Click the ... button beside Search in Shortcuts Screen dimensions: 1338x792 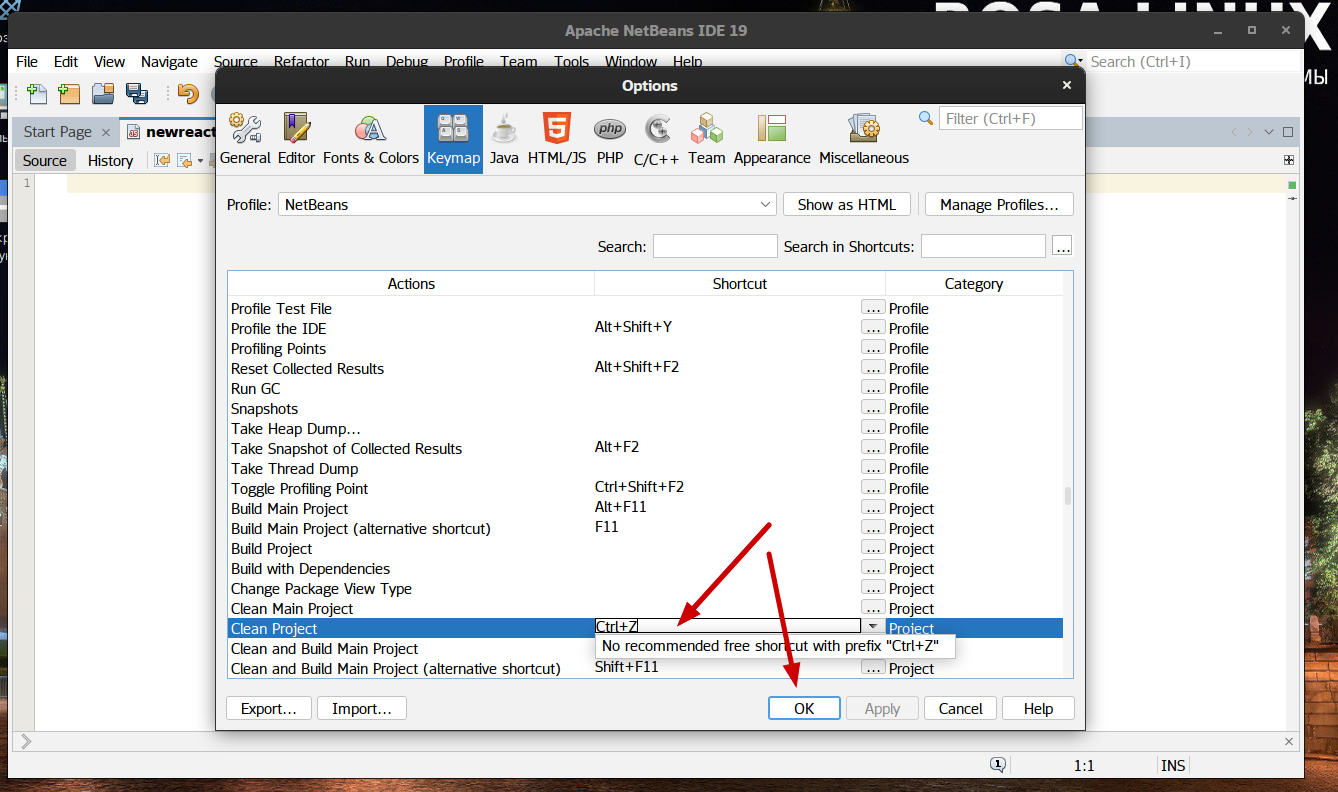click(x=1062, y=246)
